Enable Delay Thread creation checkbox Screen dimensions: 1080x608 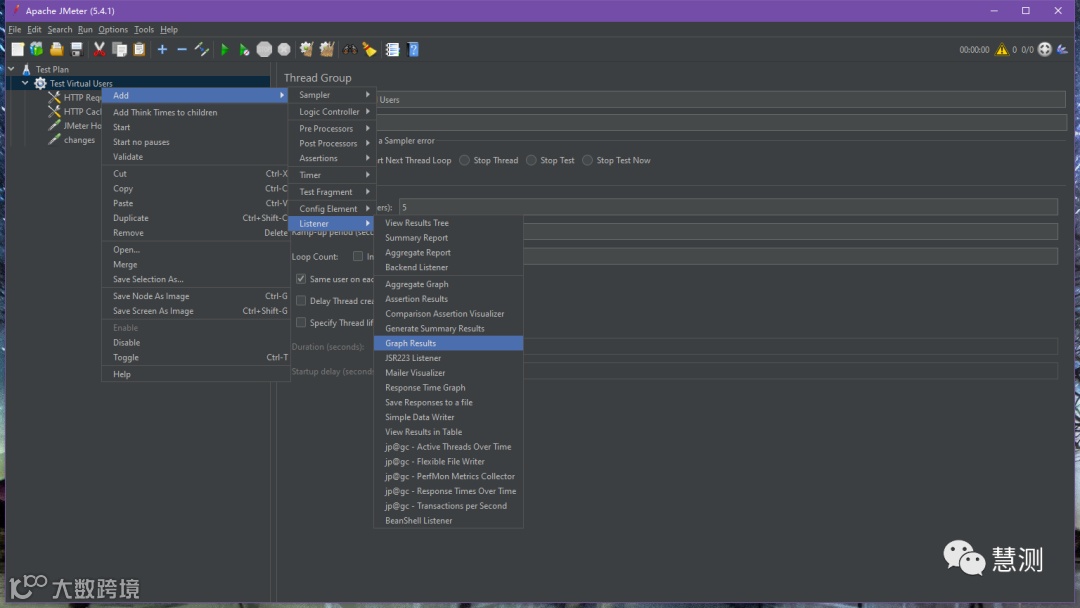tap(301, 301)
